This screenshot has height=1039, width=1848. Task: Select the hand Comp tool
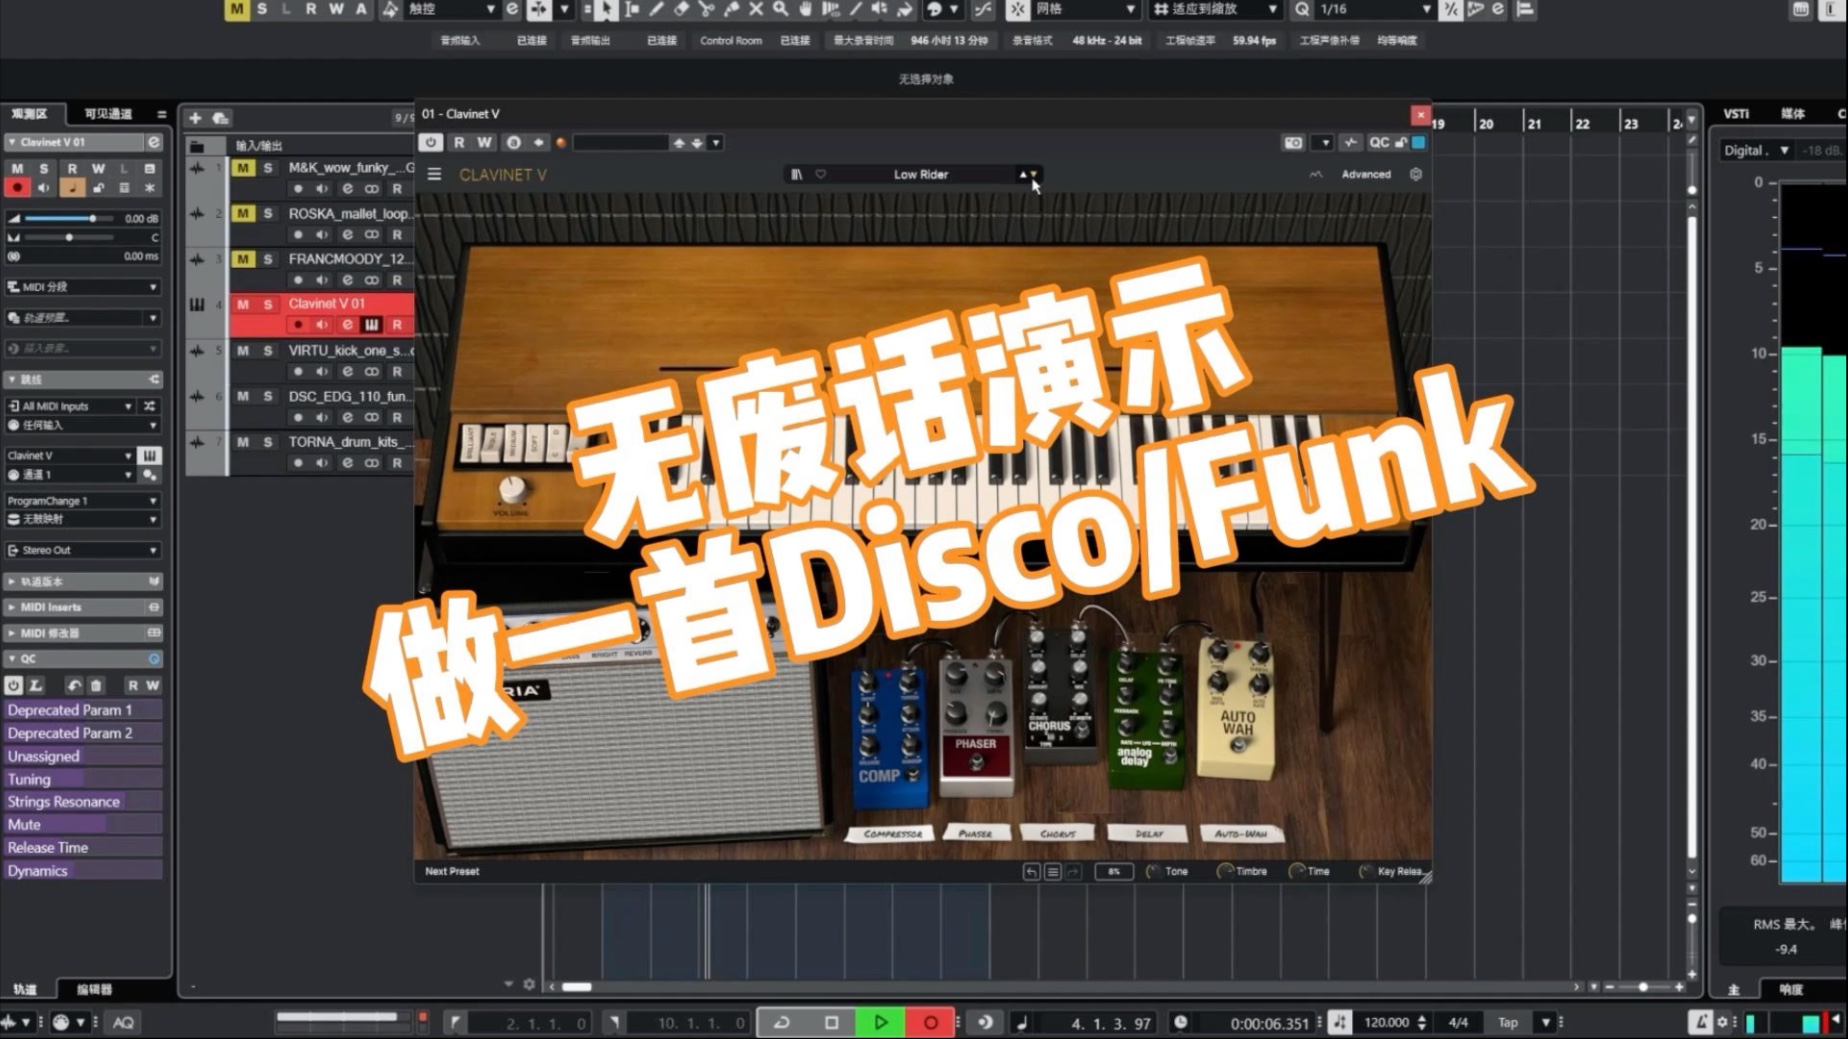click(x=805, y=9)
